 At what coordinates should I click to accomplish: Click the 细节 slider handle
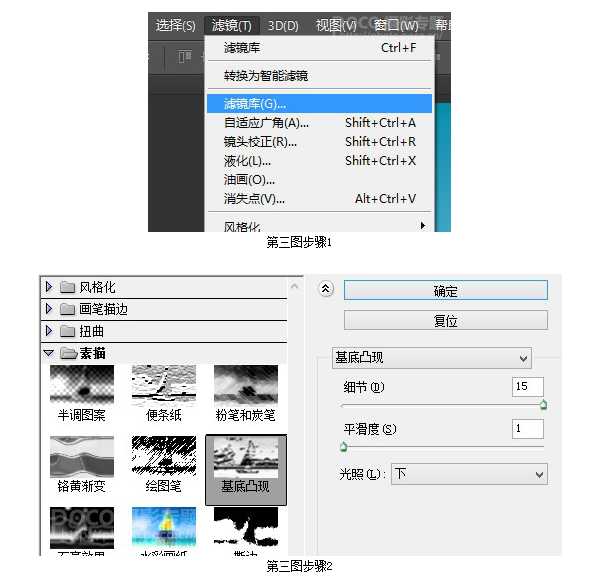pos(543,405)
